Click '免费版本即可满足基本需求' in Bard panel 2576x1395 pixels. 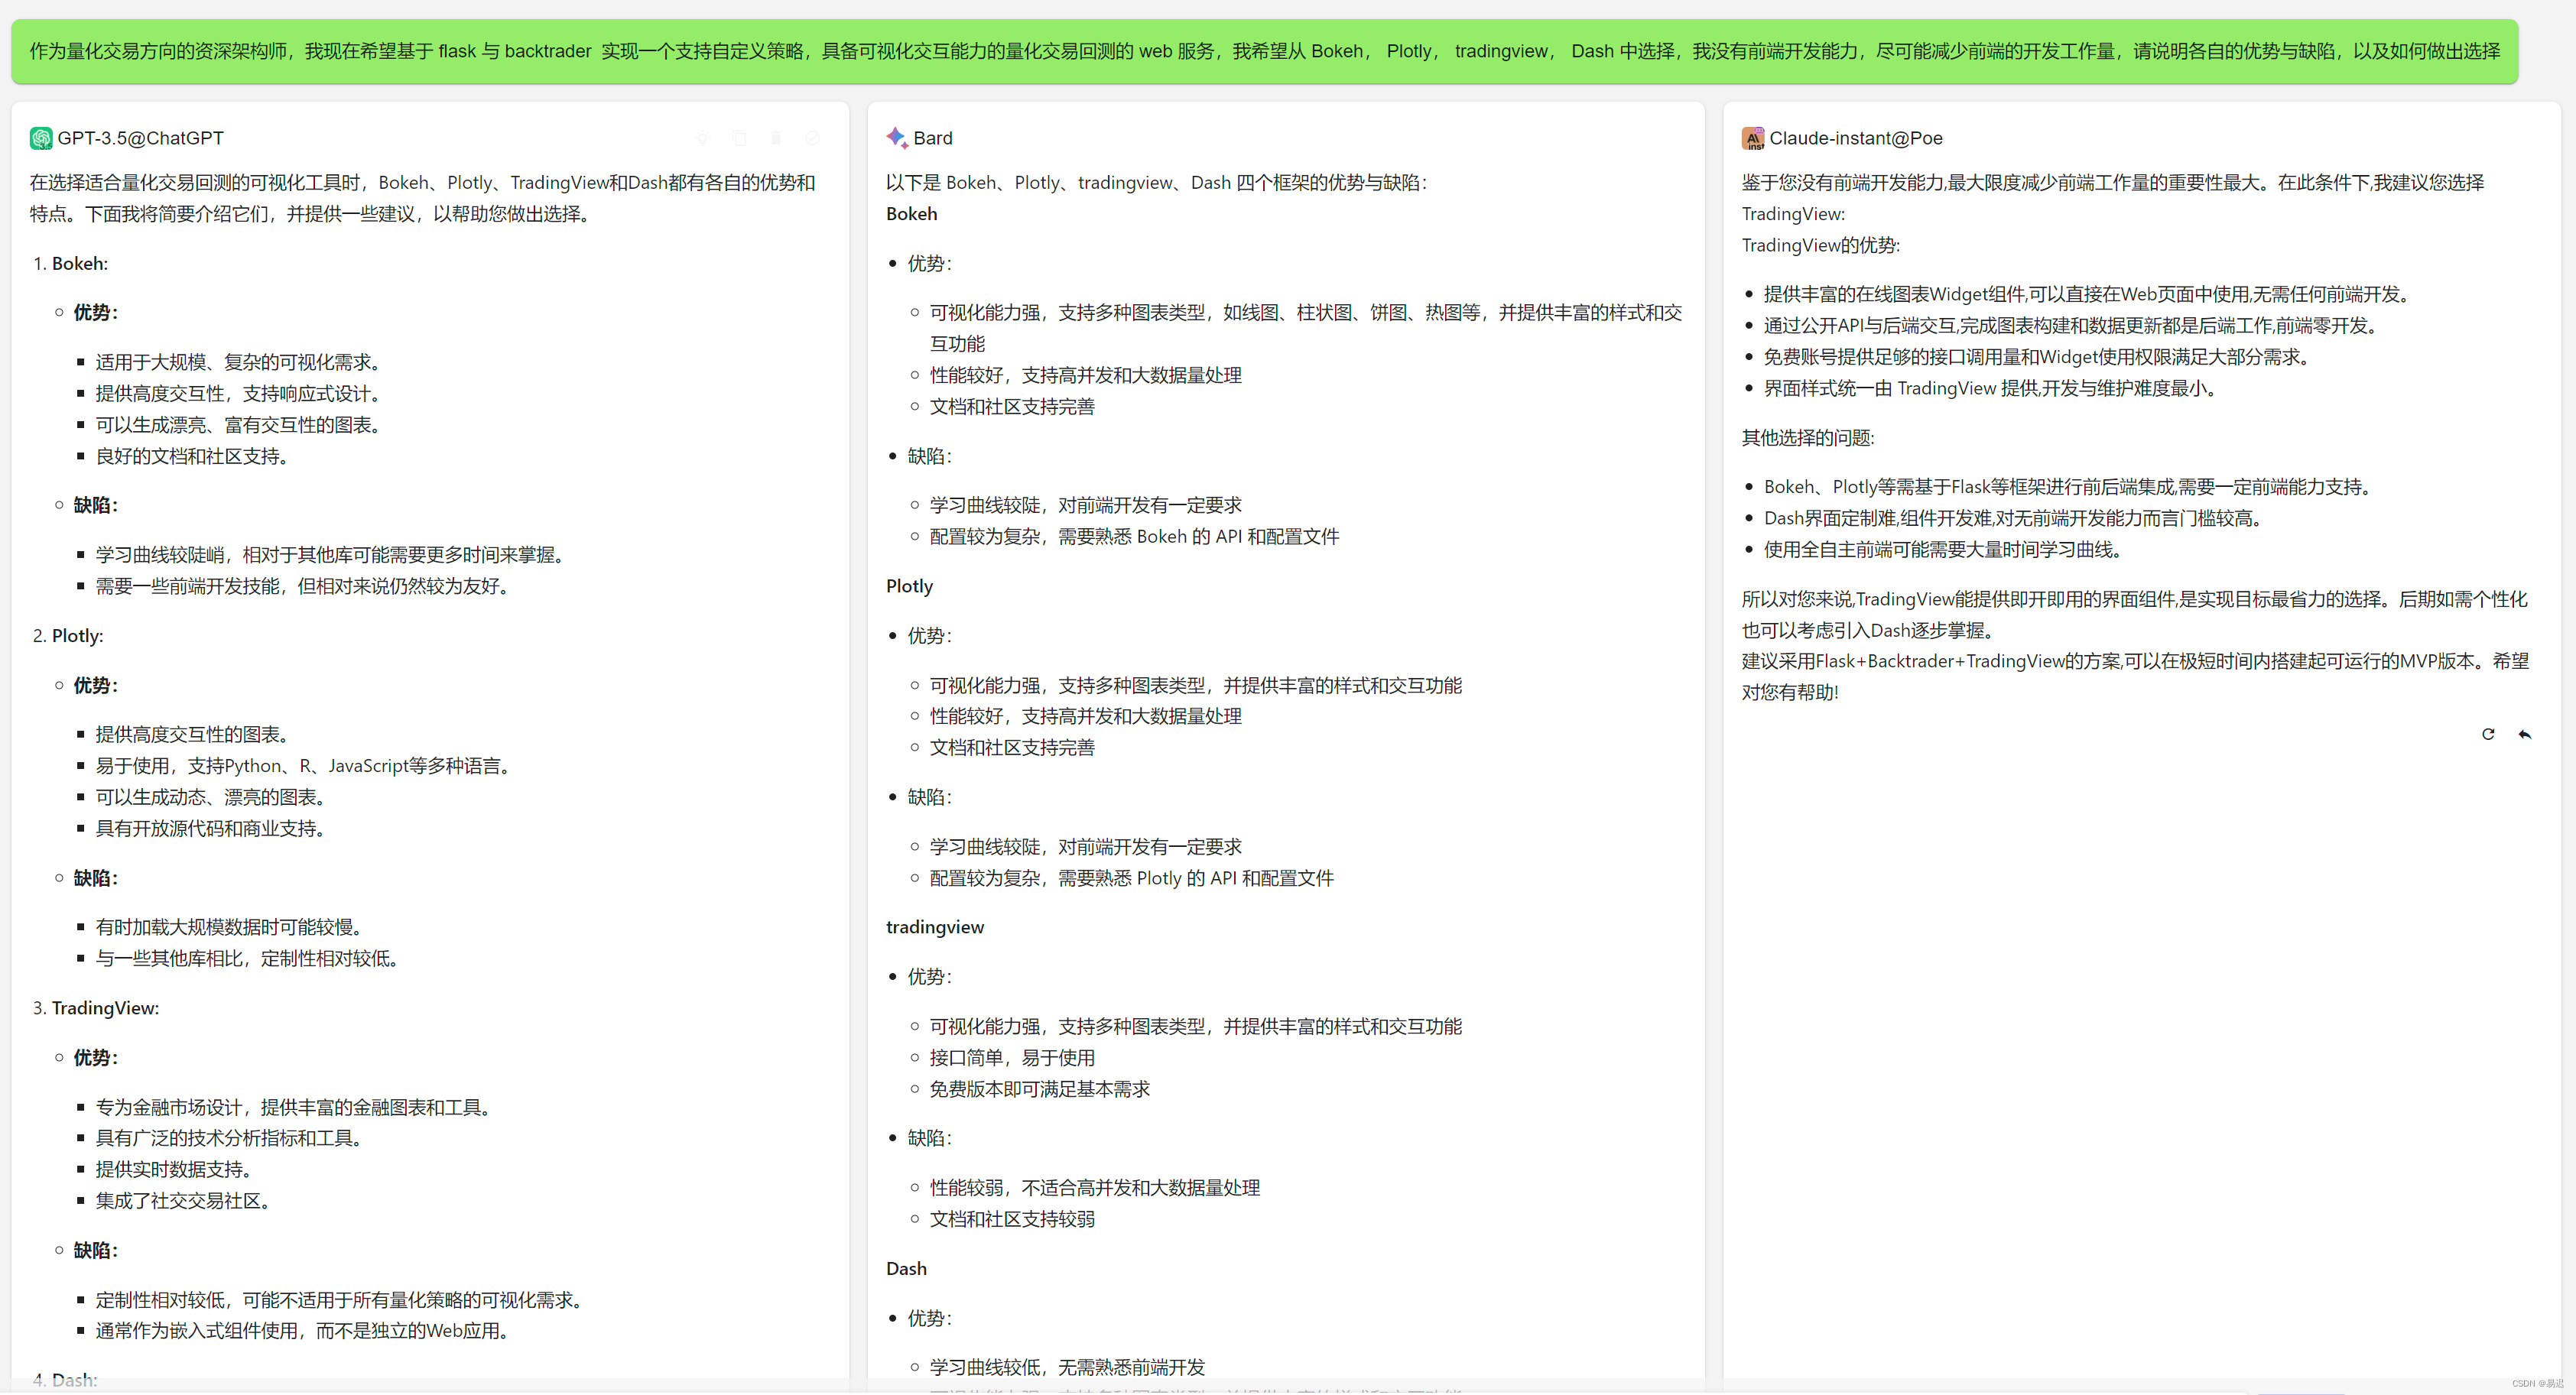(x=1040, y=1088)
